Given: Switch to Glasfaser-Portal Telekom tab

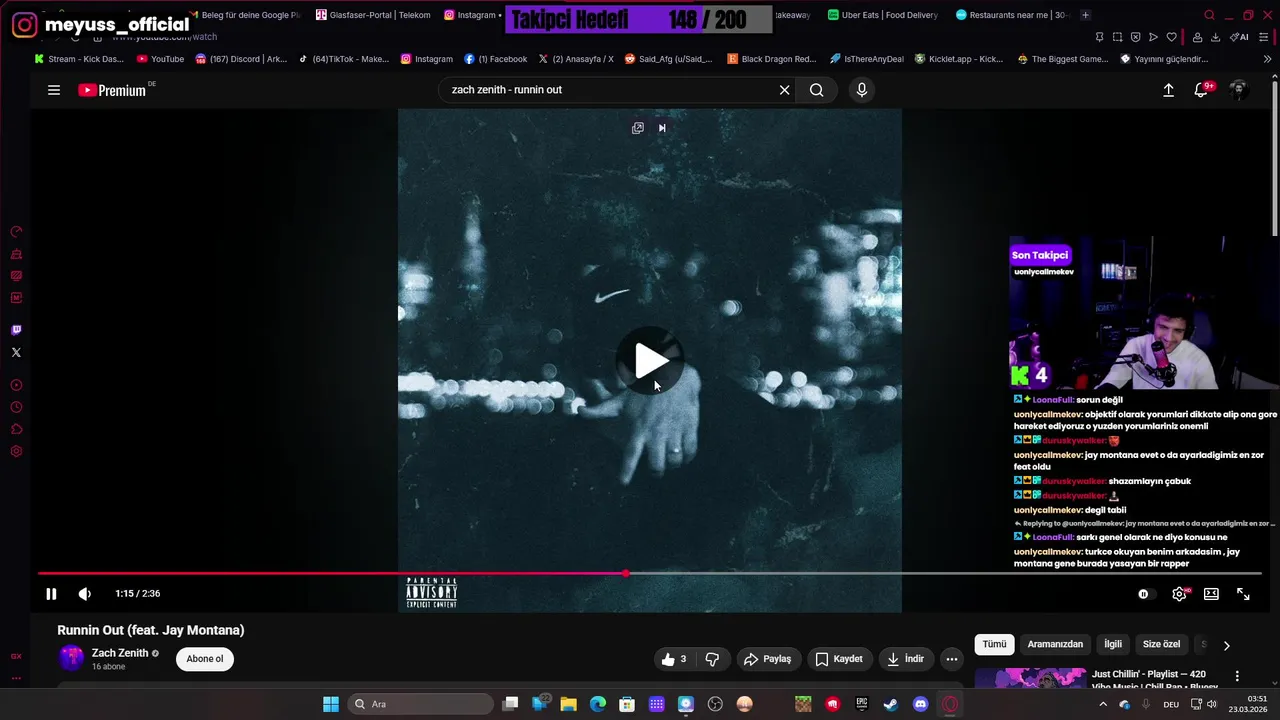Looking at the screenshot, I should 373,15.
